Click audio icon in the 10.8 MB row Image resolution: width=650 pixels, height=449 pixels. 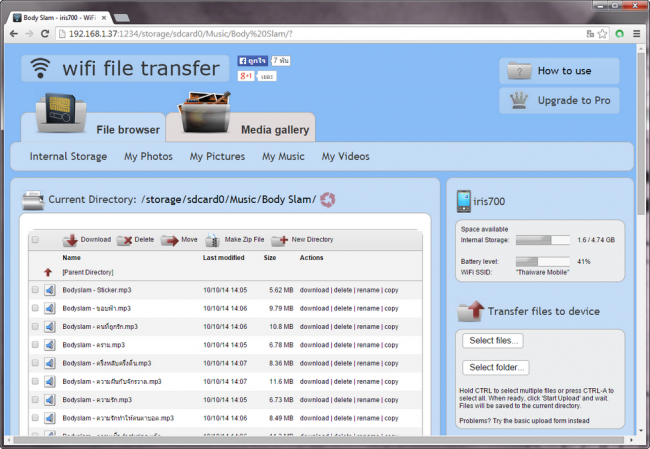pos(50,326)
